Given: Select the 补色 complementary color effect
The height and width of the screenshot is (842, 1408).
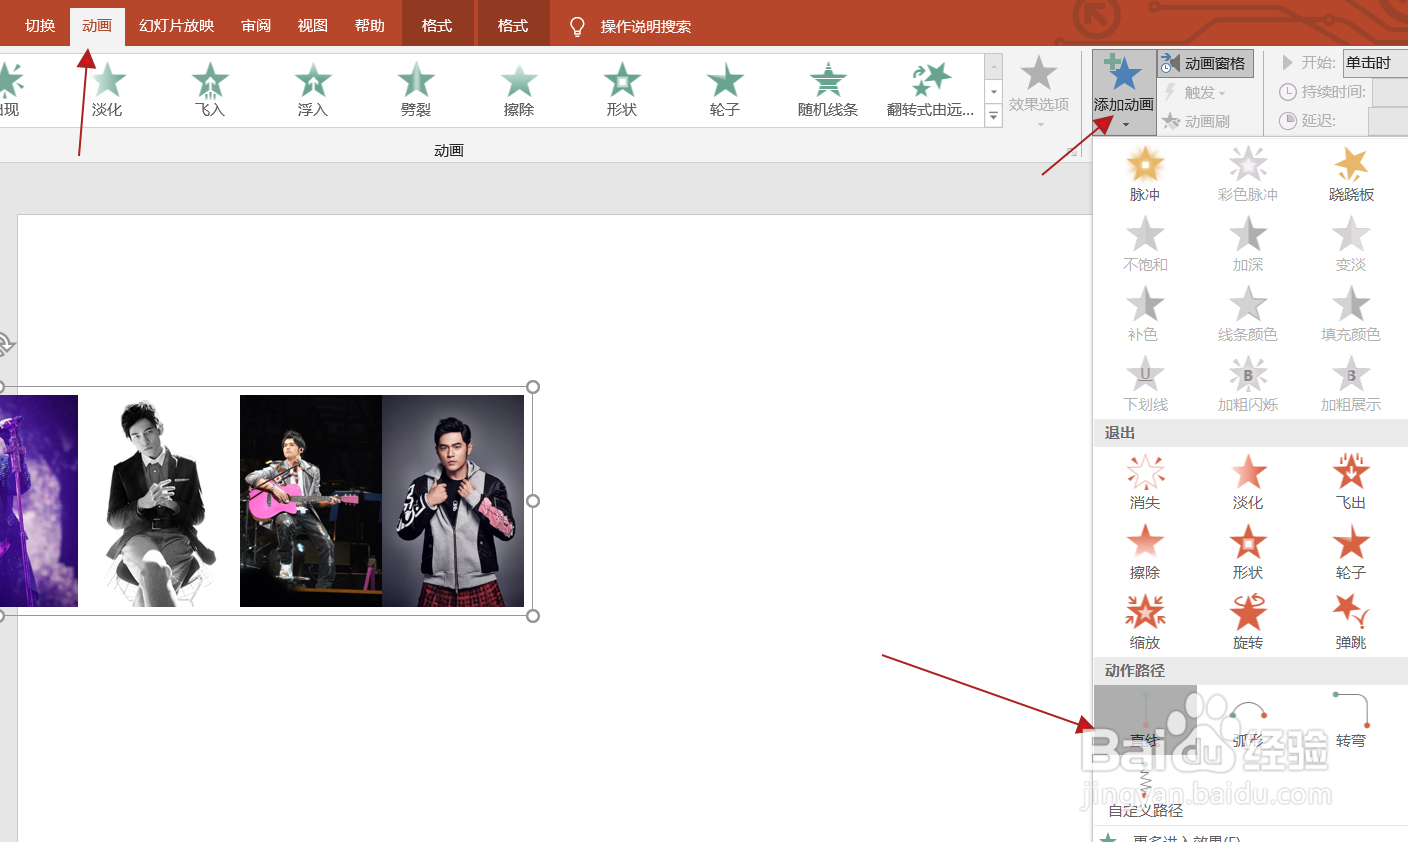Looking at the screenshot, I should point(1145,314).
